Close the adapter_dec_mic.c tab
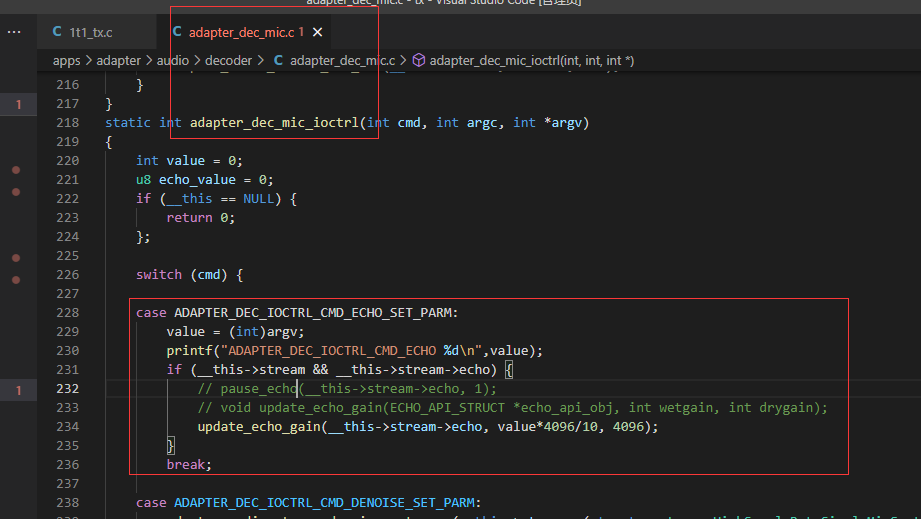The image size is (921, 519). 317,32
